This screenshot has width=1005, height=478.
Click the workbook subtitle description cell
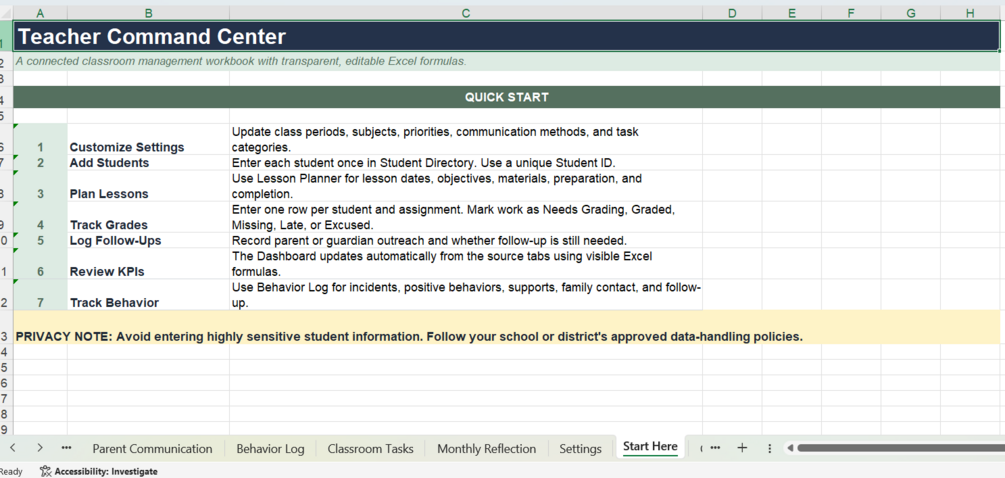pos(506,62)
